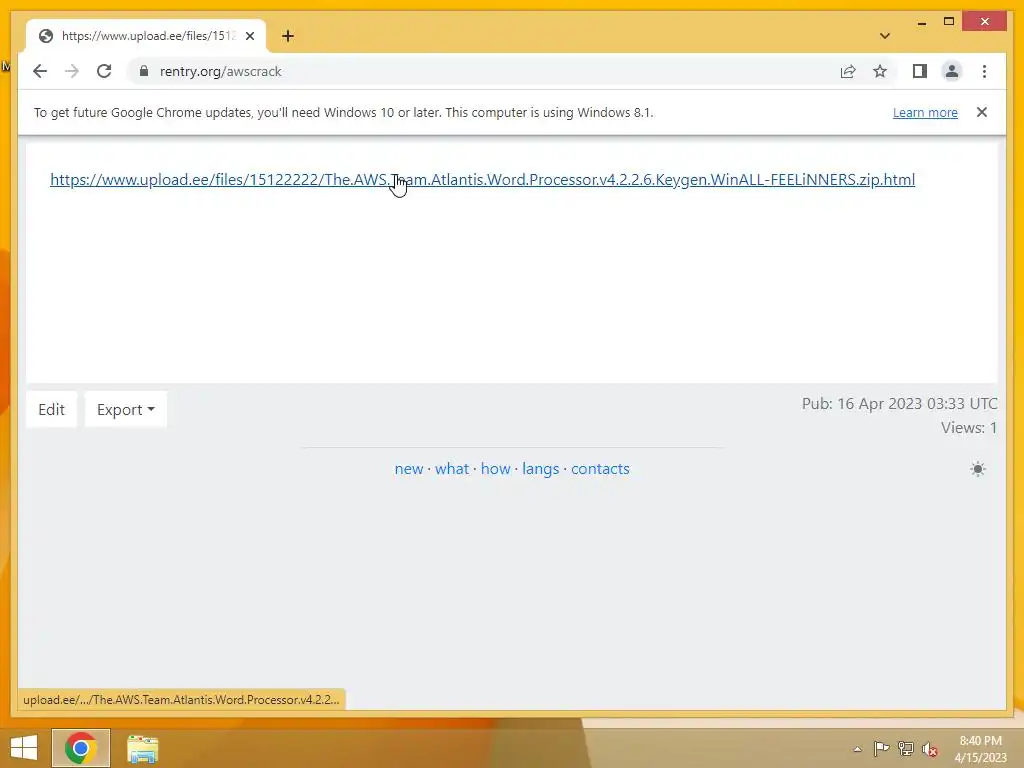The height and width of the screenshot is (768, 1024).
Task: Follow the 'langs' footer link
Action: coord(541,469)
